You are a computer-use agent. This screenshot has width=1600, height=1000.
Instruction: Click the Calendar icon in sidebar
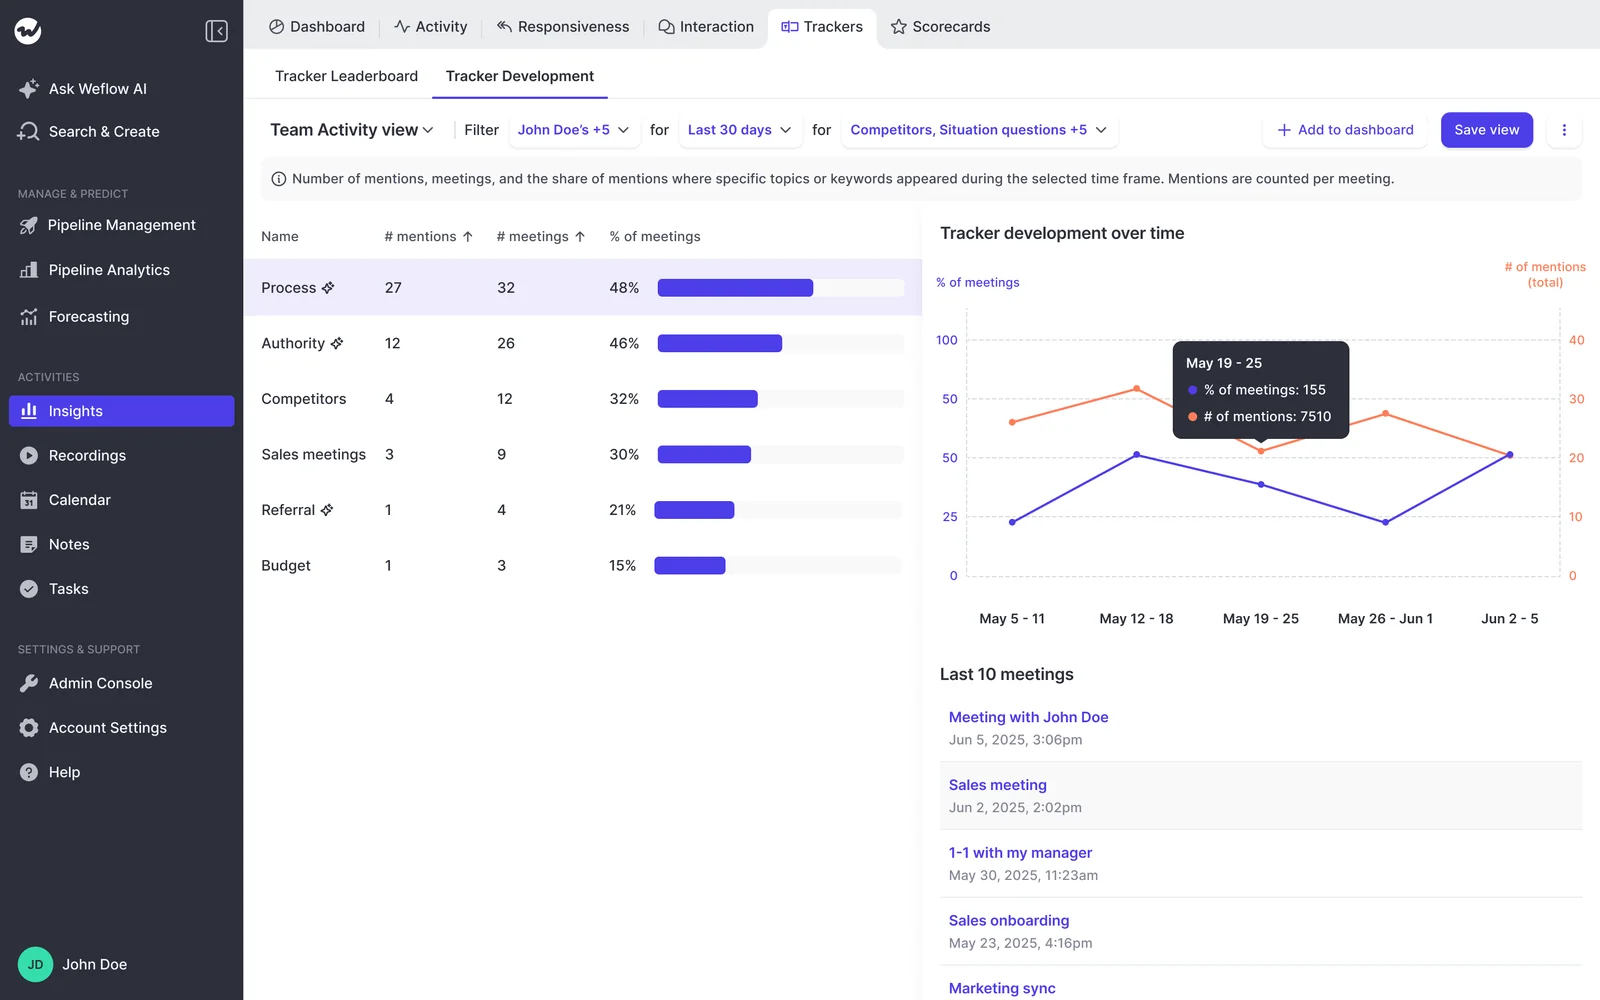coord(29,500)
